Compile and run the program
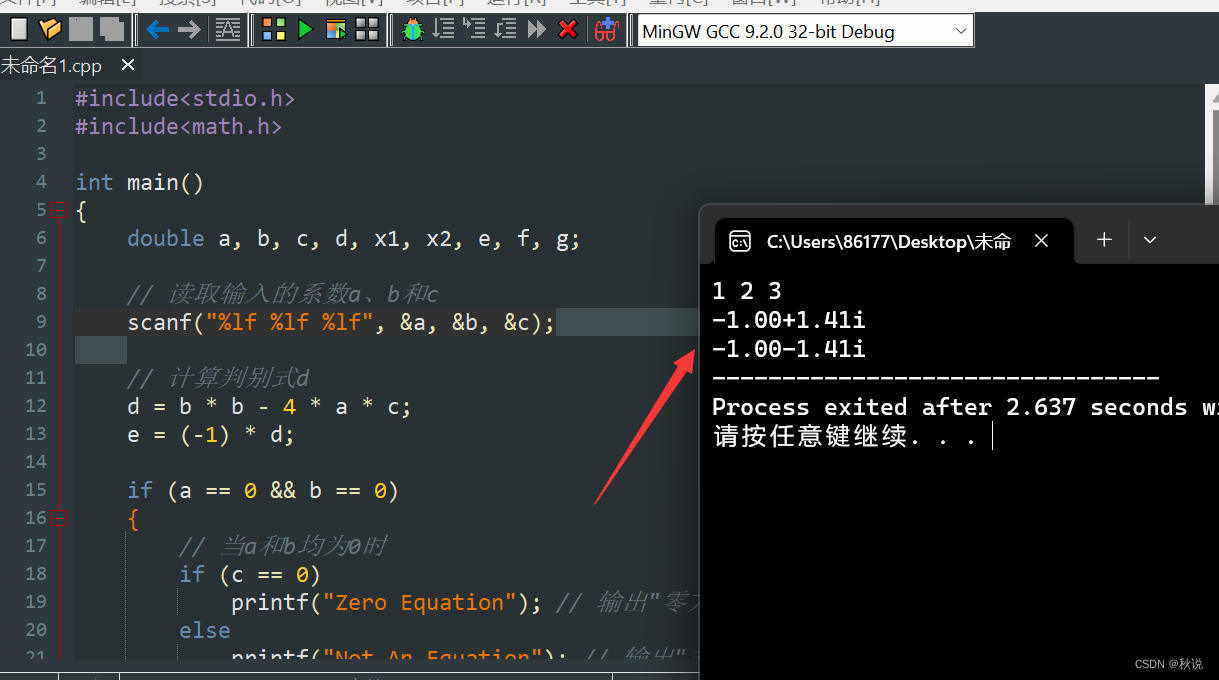Screen dimensions: 1219x680 pos(336,30)
